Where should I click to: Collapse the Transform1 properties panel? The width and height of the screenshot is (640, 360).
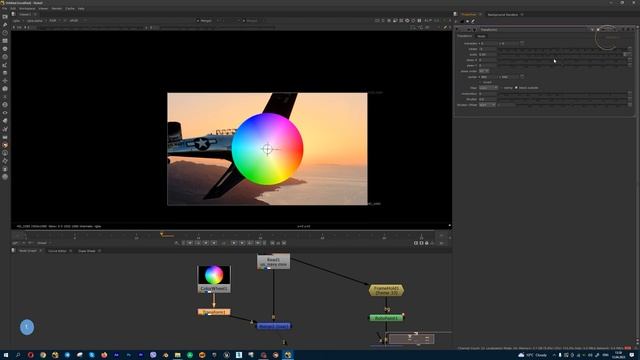pos(458,29)
